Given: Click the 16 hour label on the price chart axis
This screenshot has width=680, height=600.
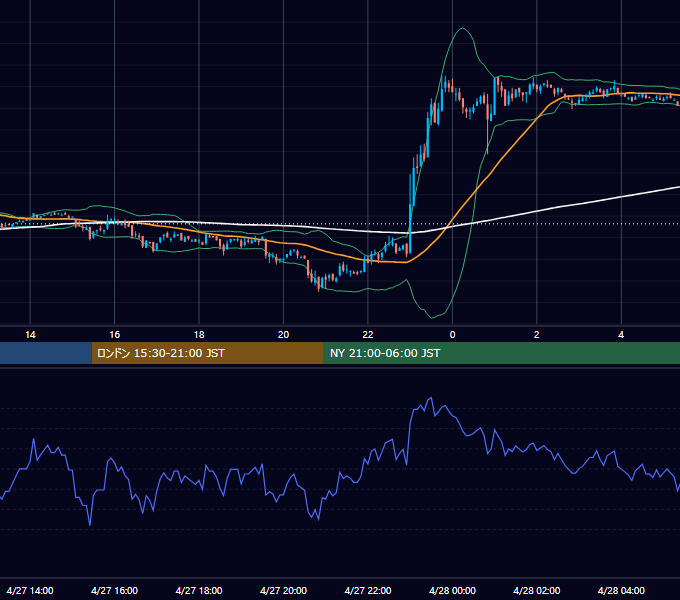Looking at the screenshot, I should (x=114, y=335).
